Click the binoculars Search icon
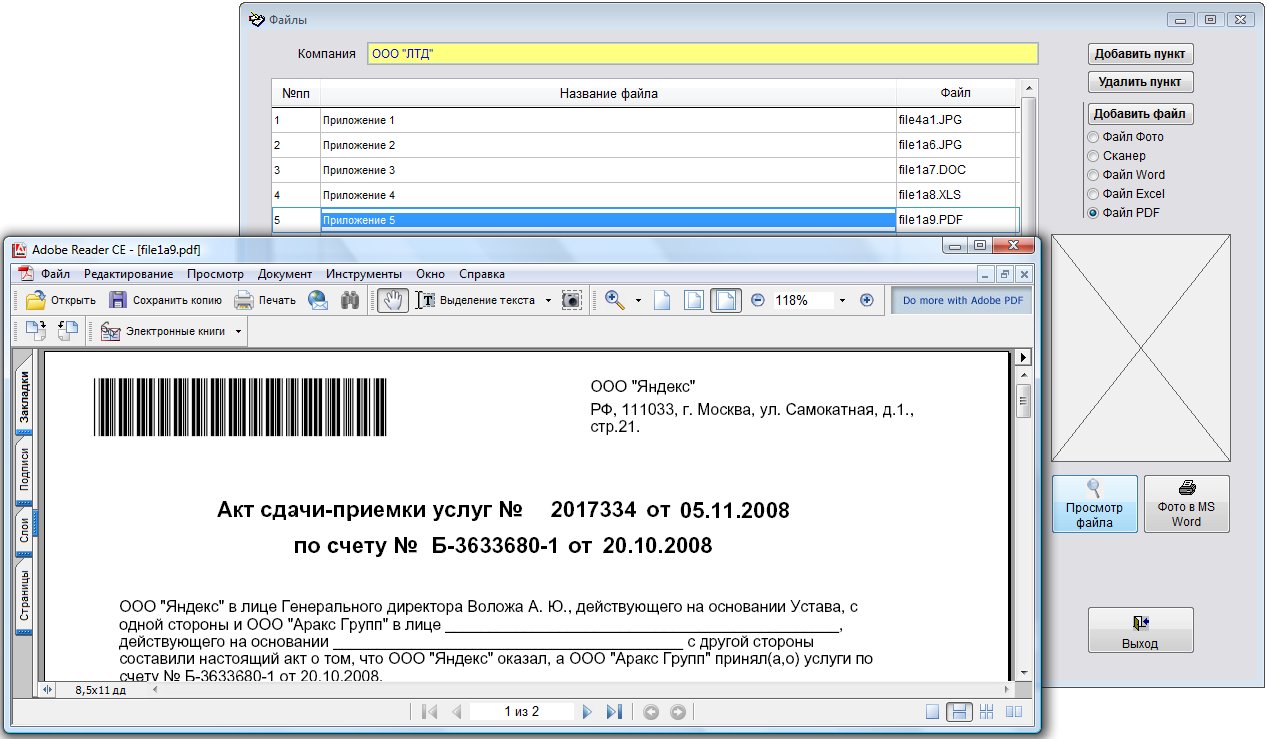The width and height of the screenshot is (1268, 739). 350,300
